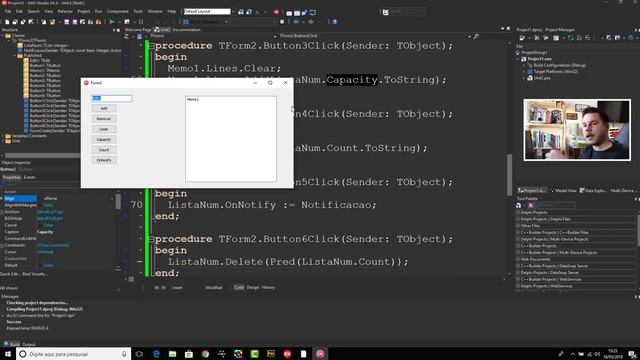640x360 pixels.
Task: Focus the Edit1 text field in Form2
Action: [112, 98]
